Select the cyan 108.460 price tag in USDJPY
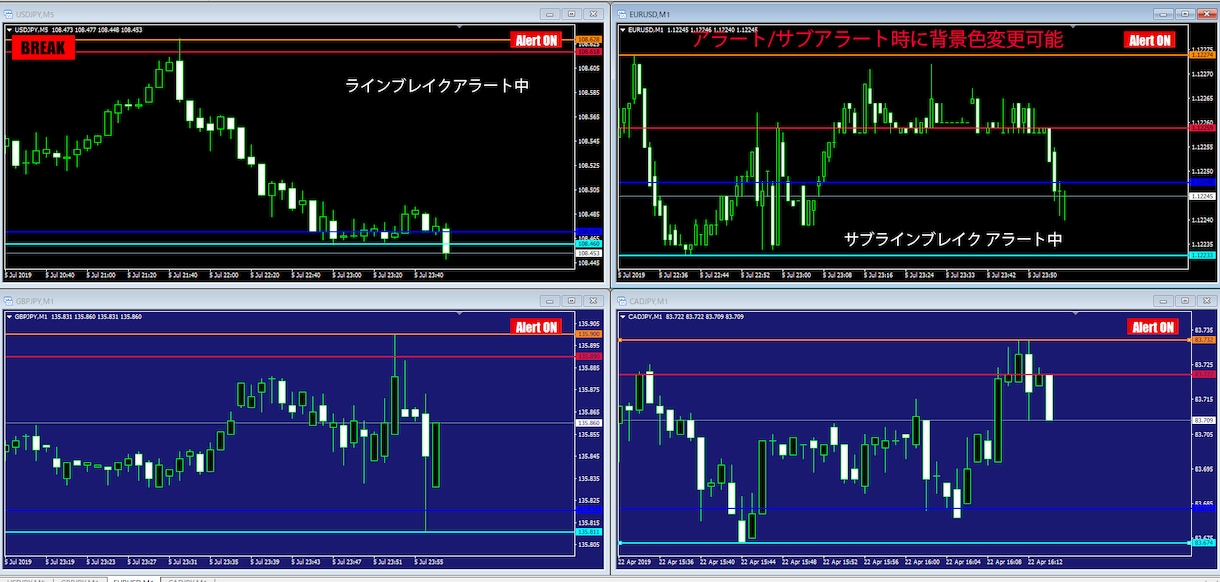Viewport: 1220px width, 582px height. coord(588,244)
